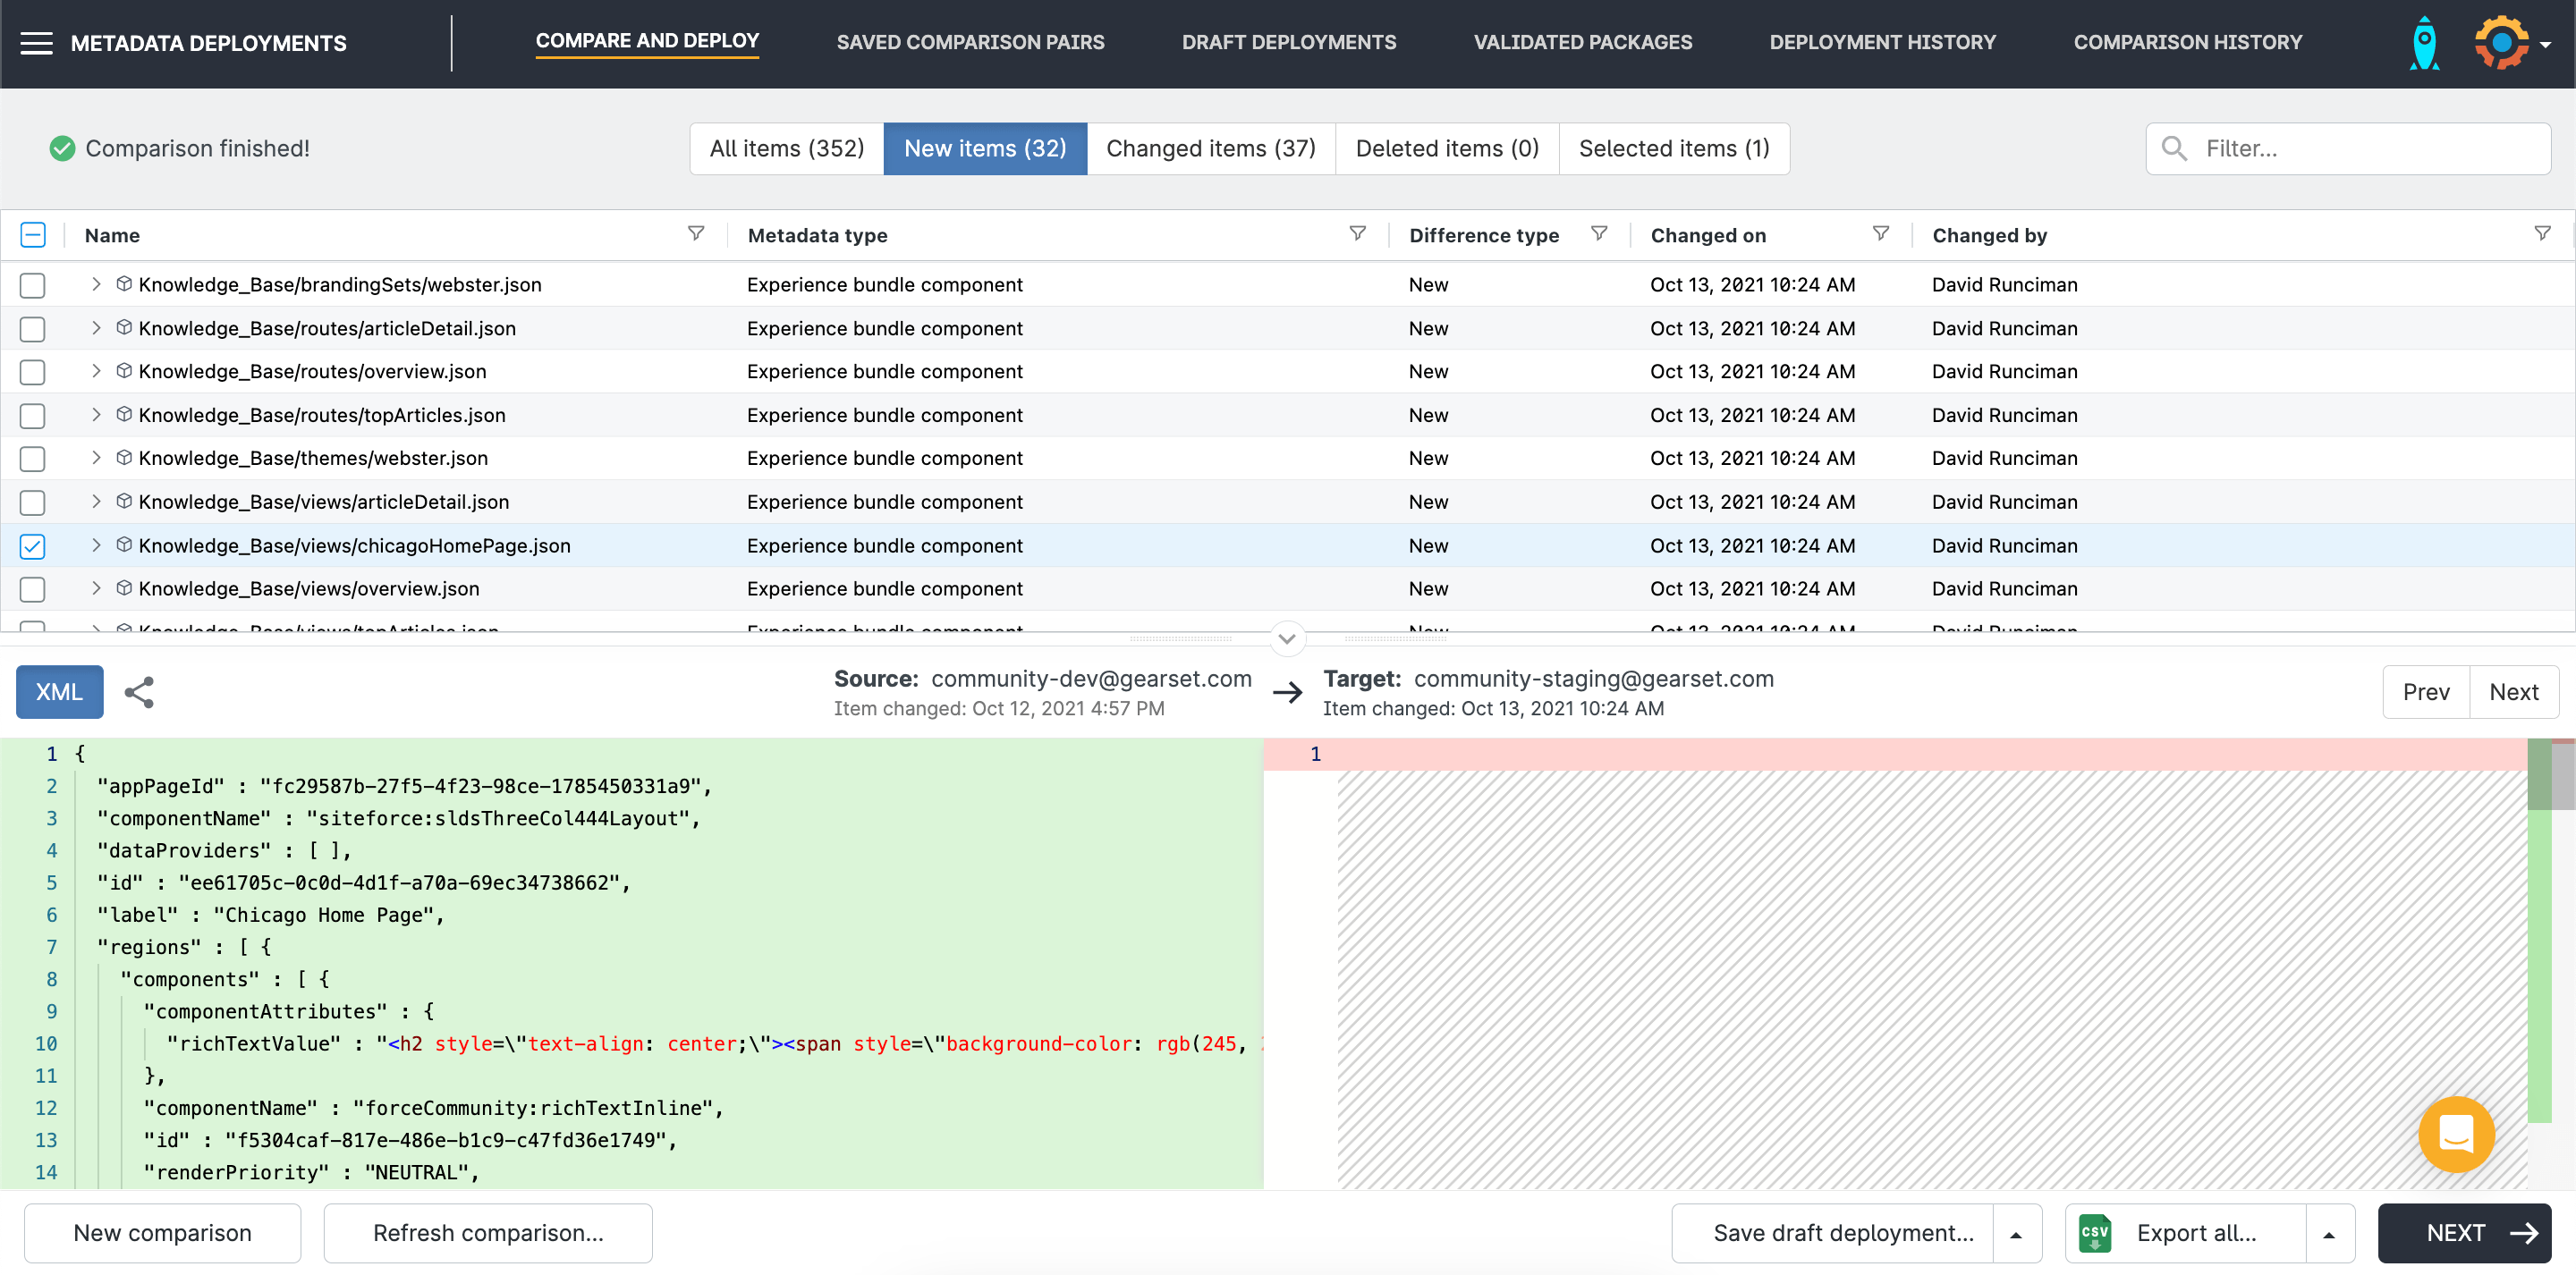The height and width of the screenshot is (1275, 2576).
Task: Click the blue rocket icon
Action: [2424, 43]
